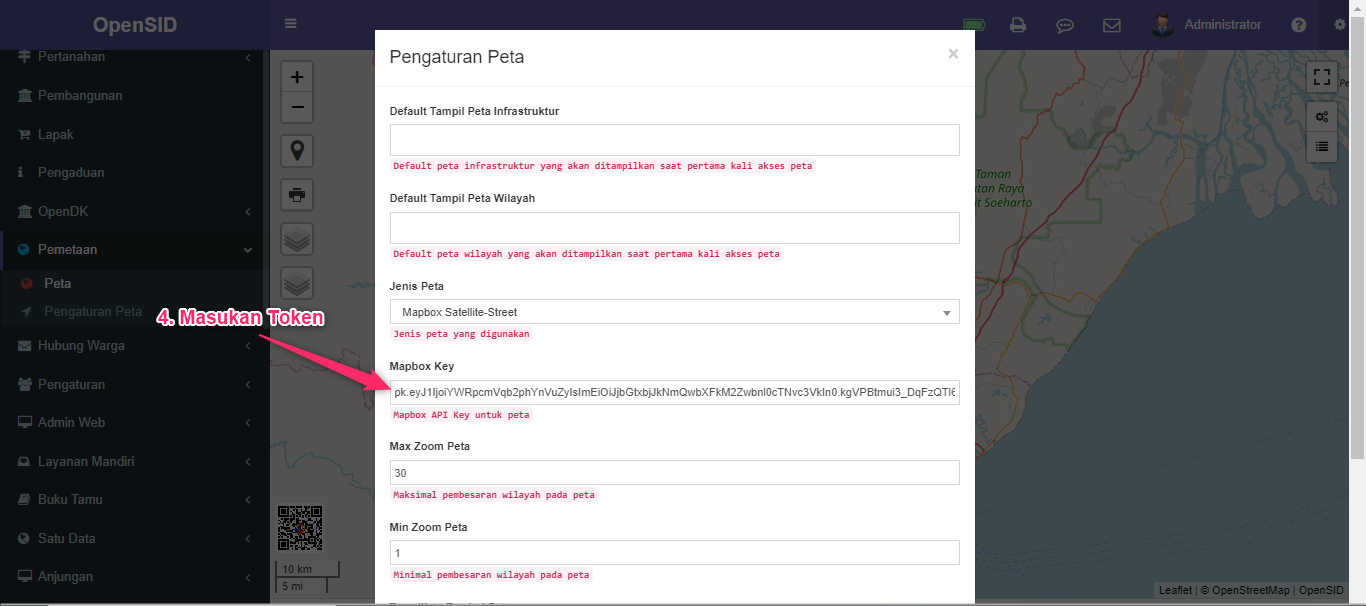Zoom in using the plus control
1366x606 pixels.
pyautogui.click(x=296, y=75)
